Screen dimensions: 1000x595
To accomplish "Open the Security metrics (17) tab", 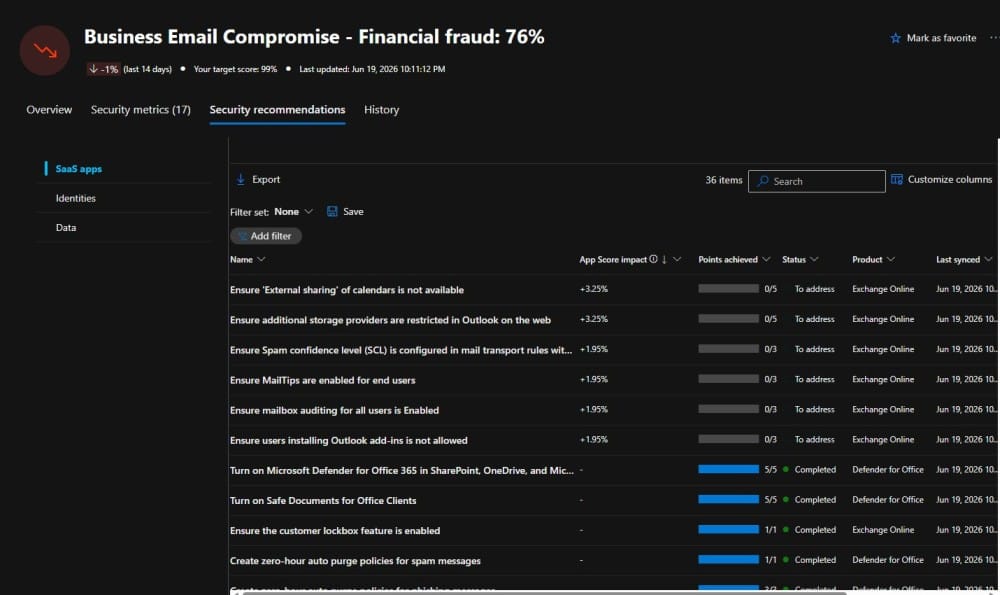I will pos(140,110).
